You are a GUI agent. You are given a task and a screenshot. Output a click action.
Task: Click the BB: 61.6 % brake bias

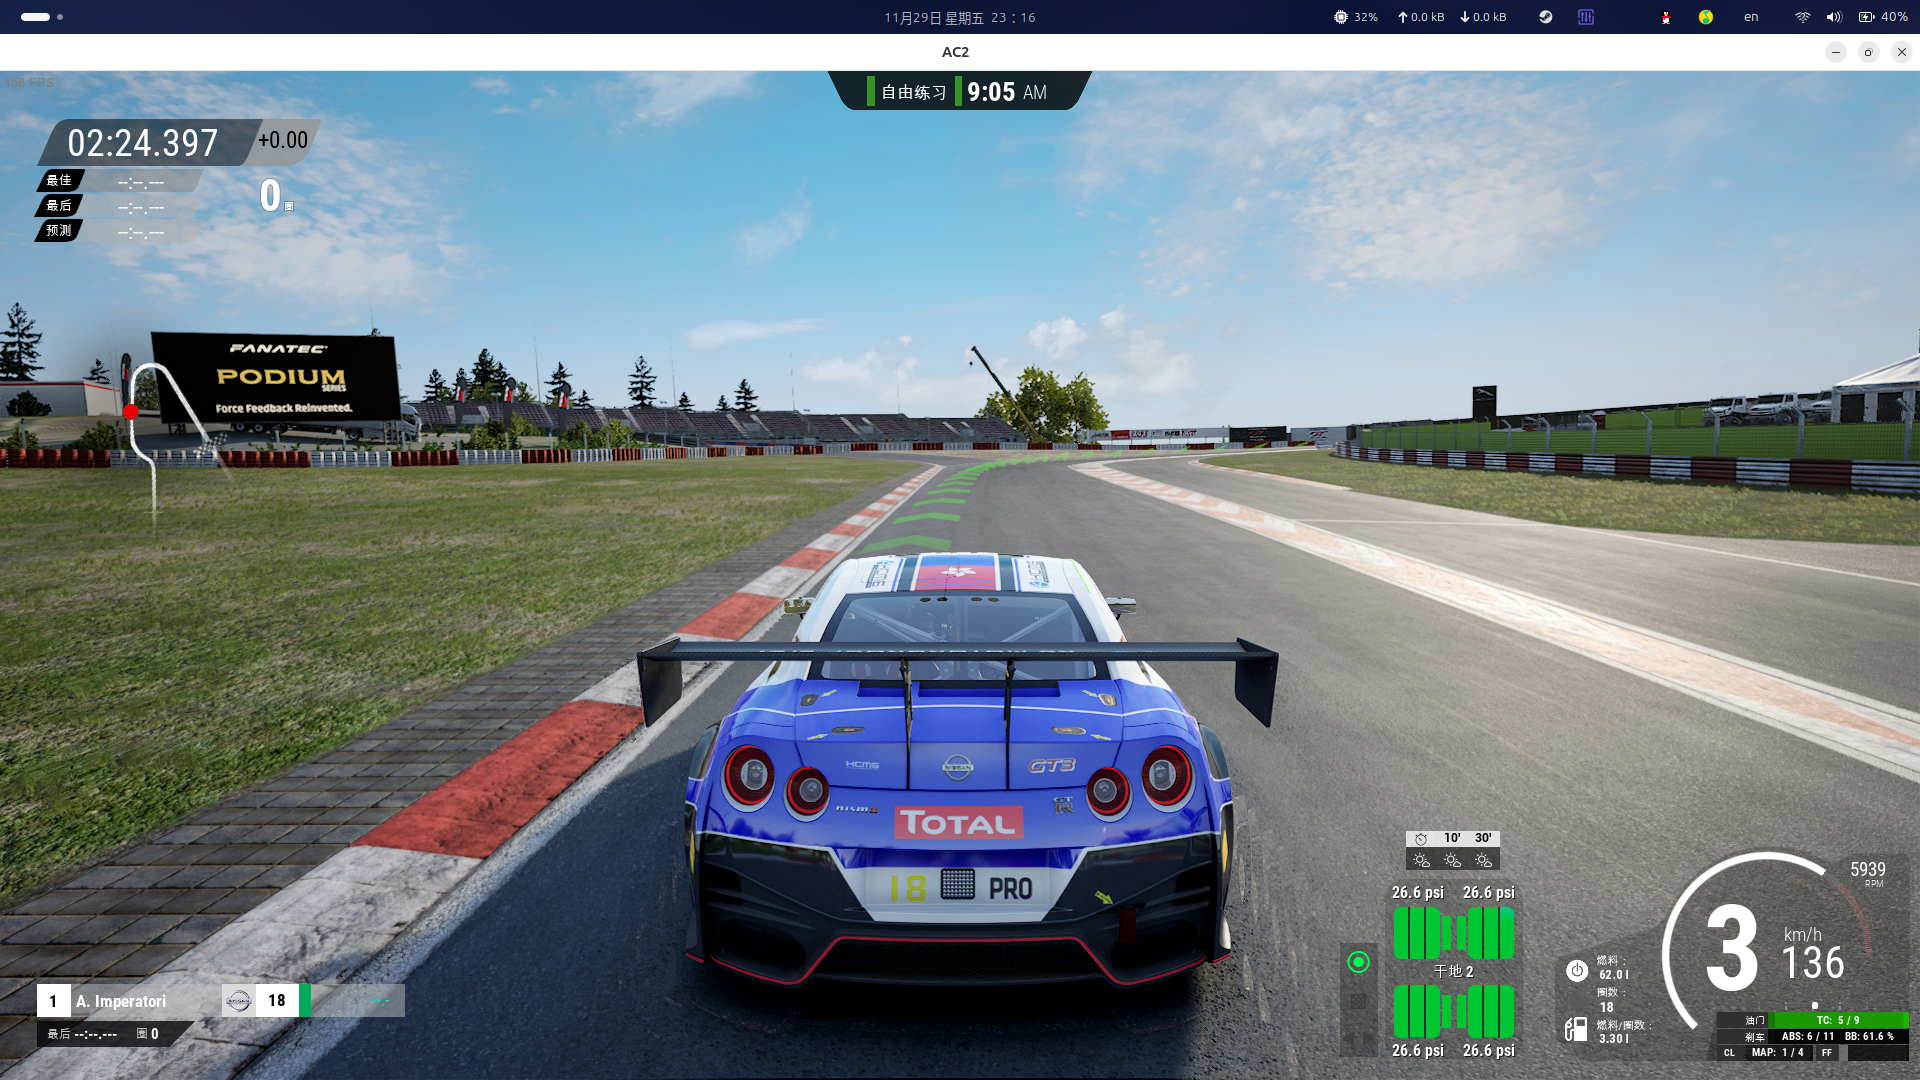coord(1869,1036)
